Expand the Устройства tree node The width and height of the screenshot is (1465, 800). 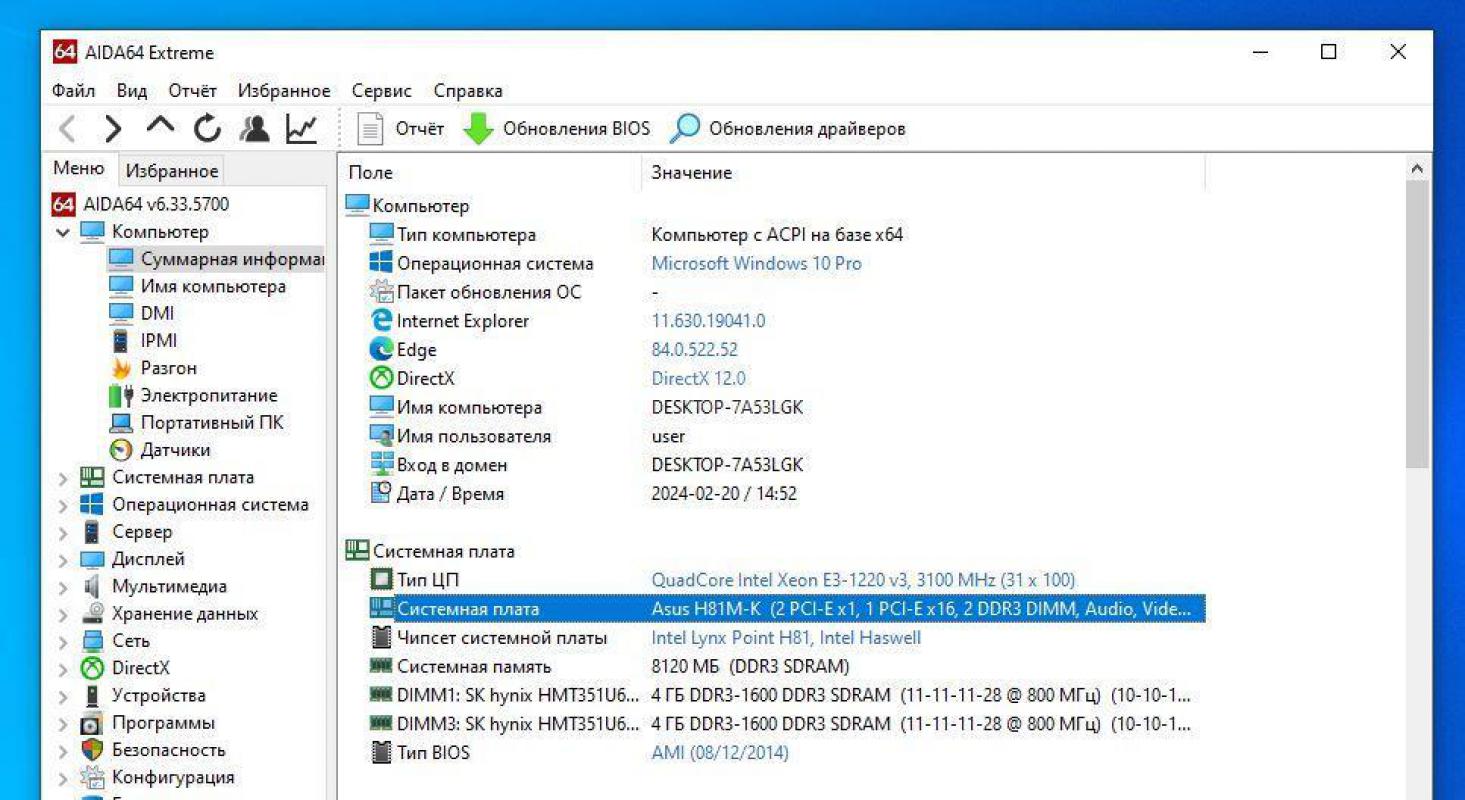coord(63,696)
